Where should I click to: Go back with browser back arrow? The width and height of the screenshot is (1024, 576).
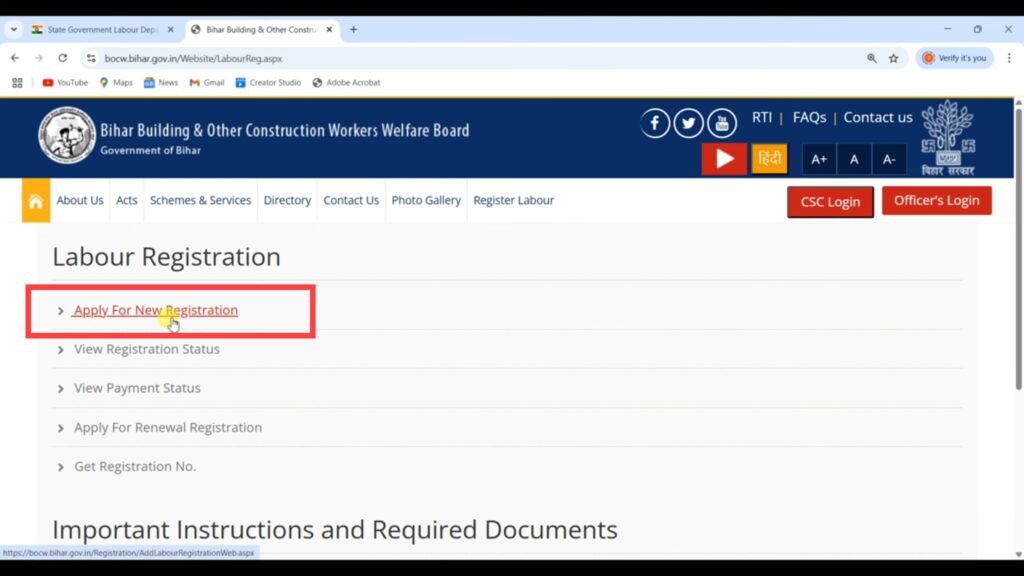point(15,58)
